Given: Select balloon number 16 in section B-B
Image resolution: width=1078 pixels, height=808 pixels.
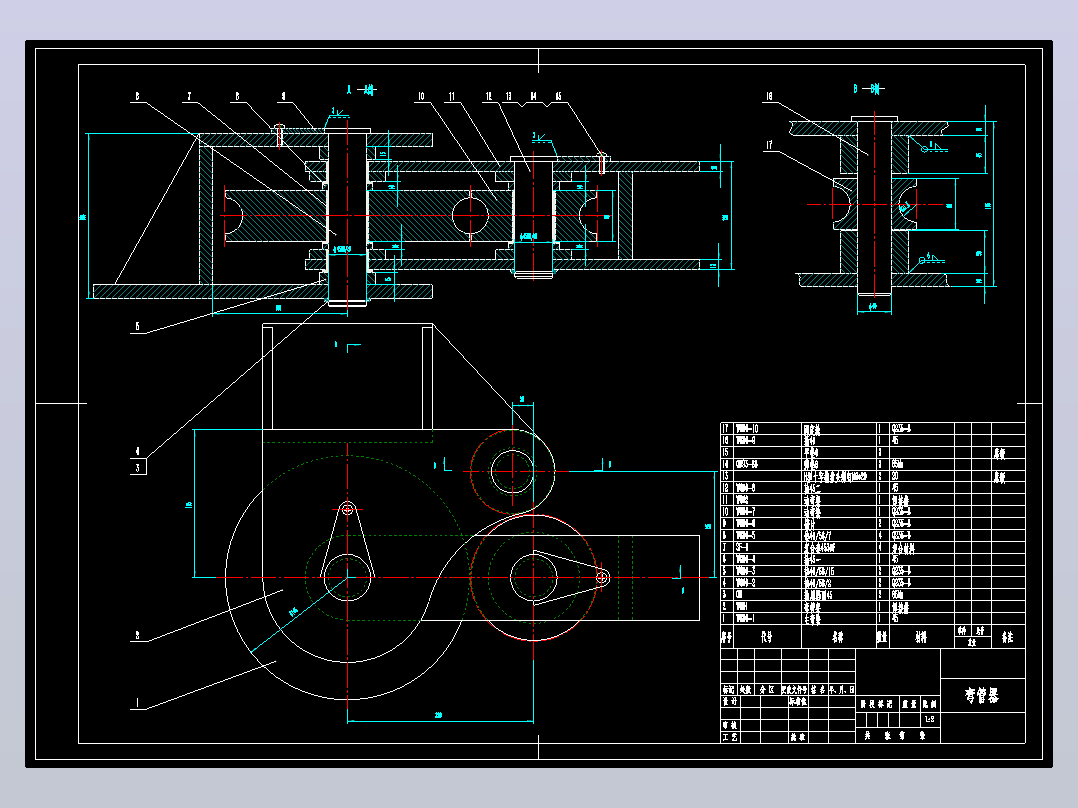Looking at the screenshot, I should point(769,97).
